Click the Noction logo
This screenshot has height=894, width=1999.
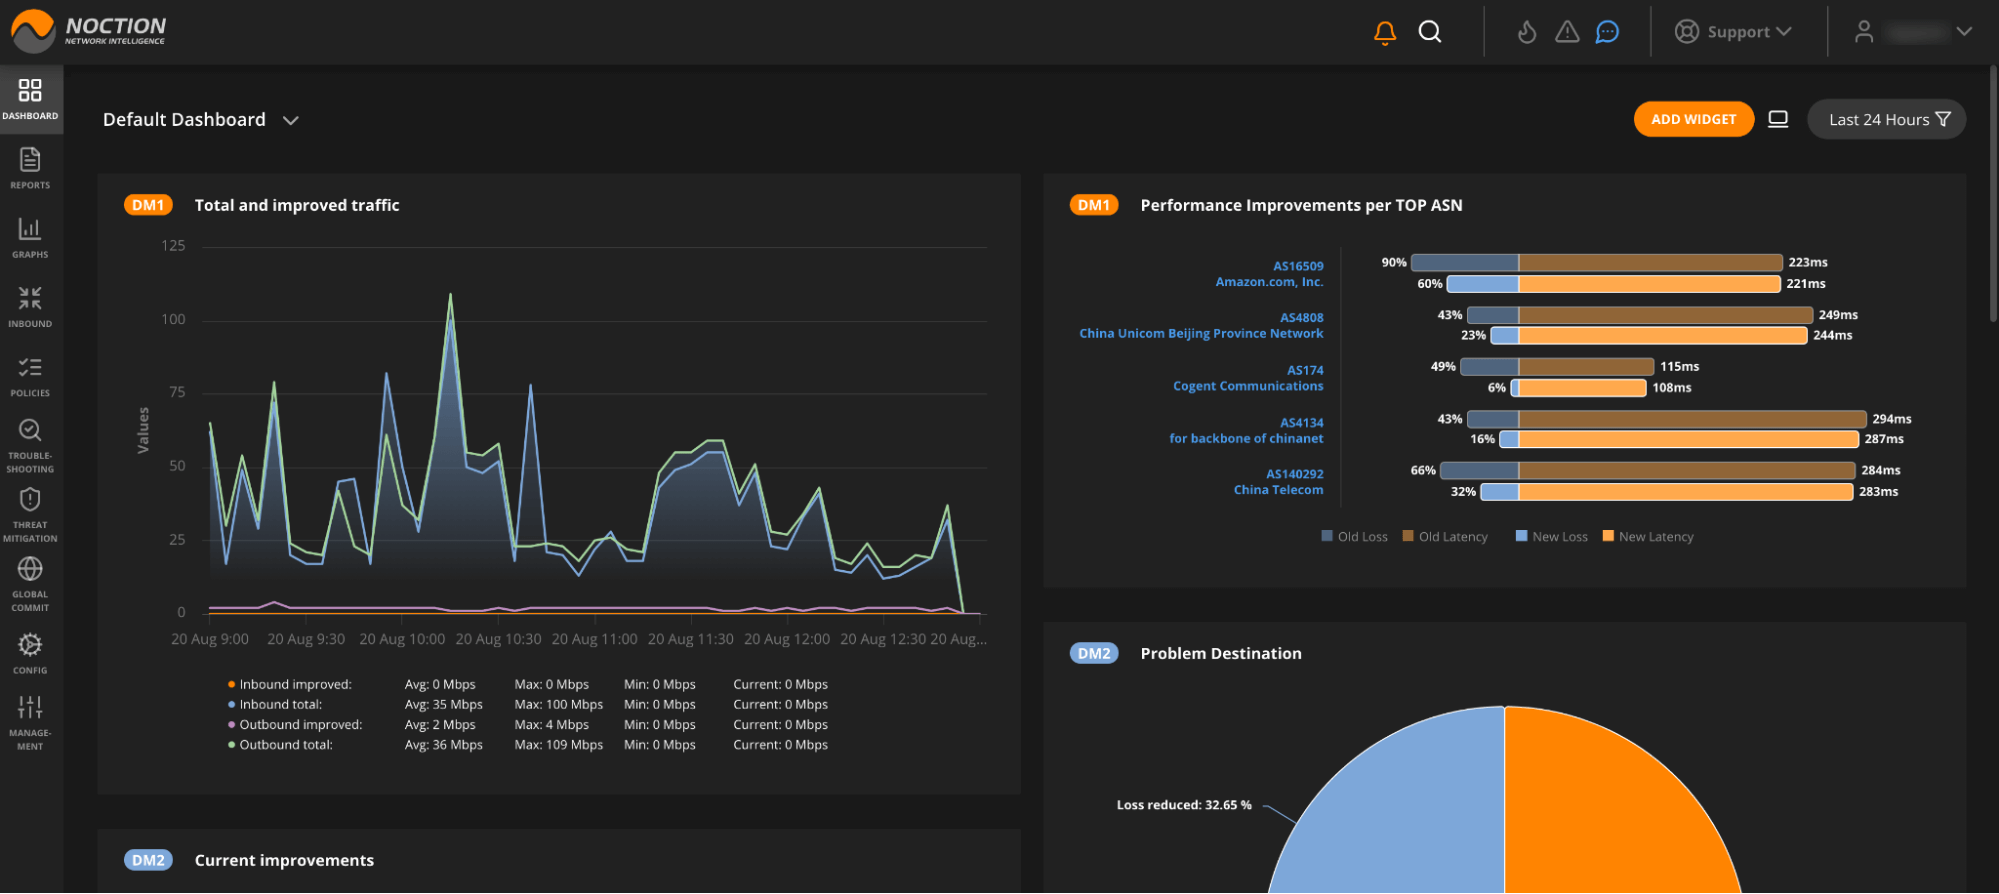88,31
